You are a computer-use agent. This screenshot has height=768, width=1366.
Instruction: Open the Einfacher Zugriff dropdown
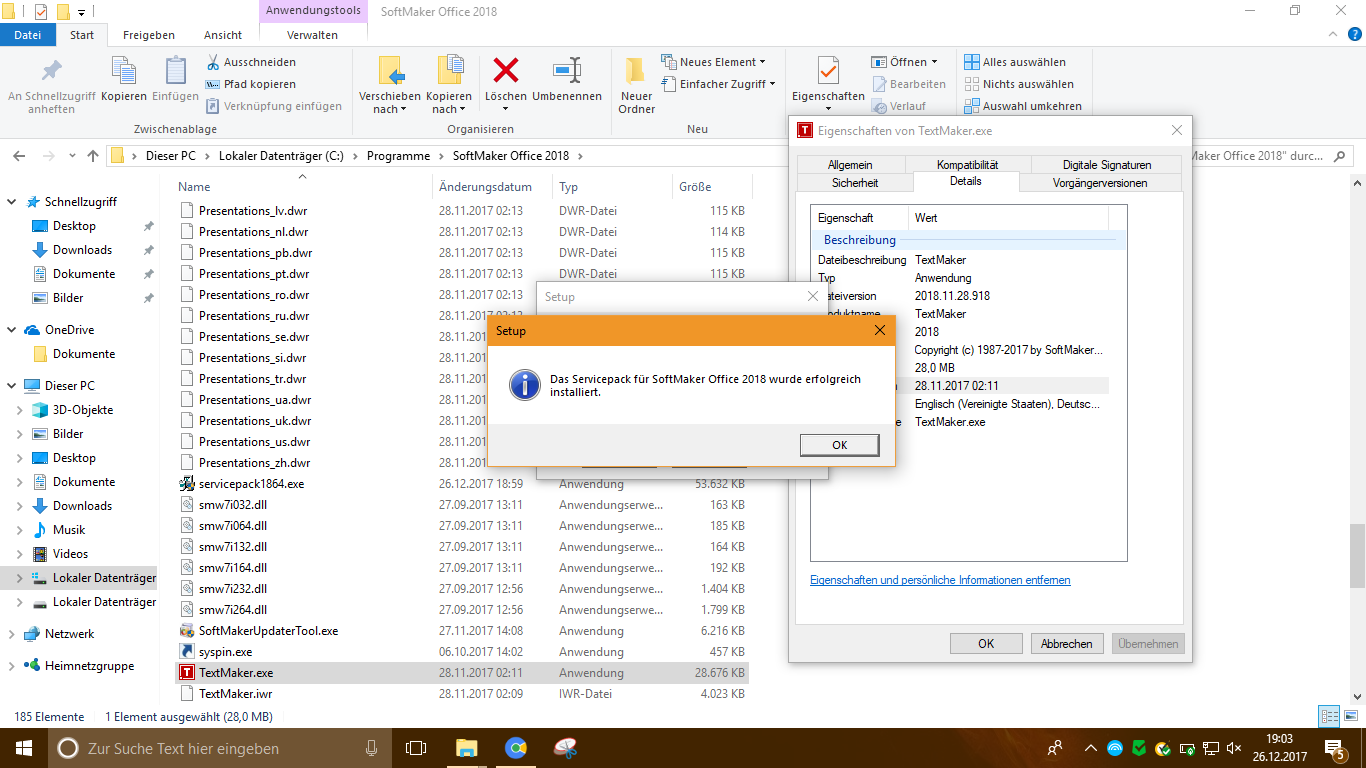click(x=718, y=84)
